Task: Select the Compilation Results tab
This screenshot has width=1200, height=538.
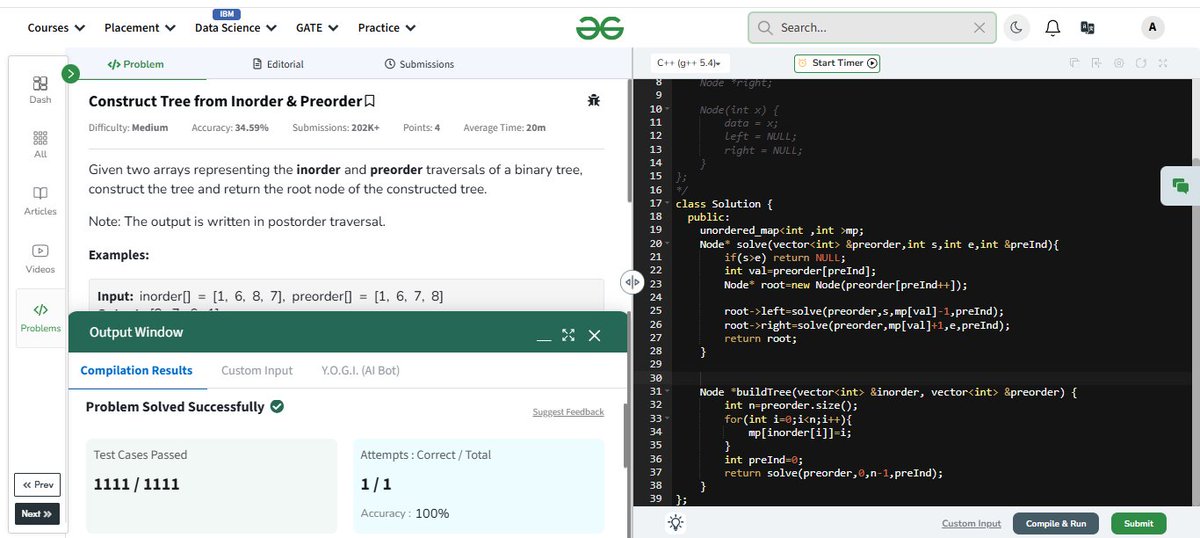Action: click(x=136, y=370)
